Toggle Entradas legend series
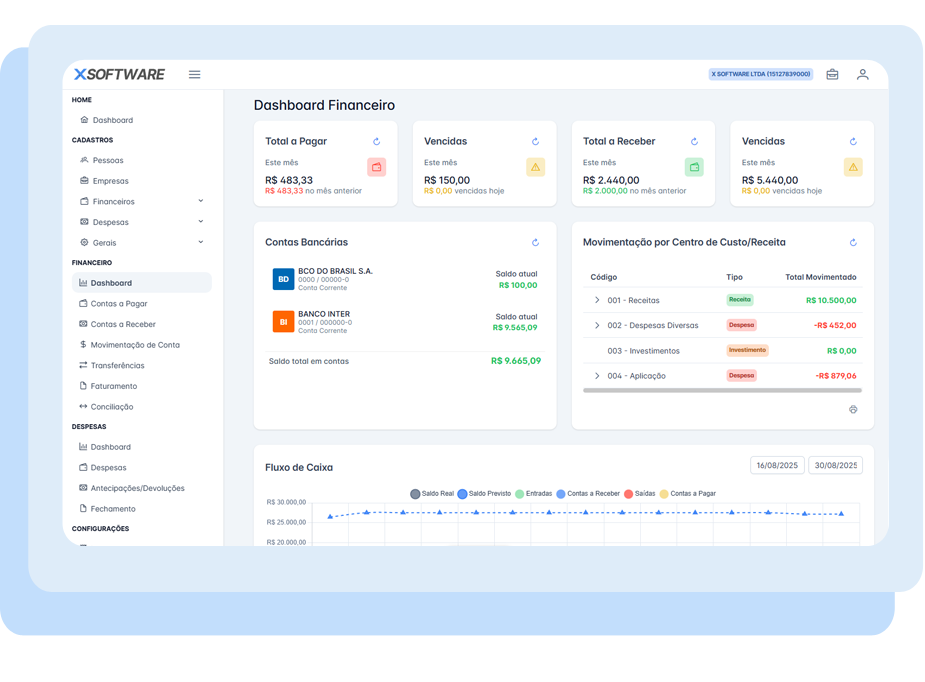The image size is (925, 682). click(533, 494)
